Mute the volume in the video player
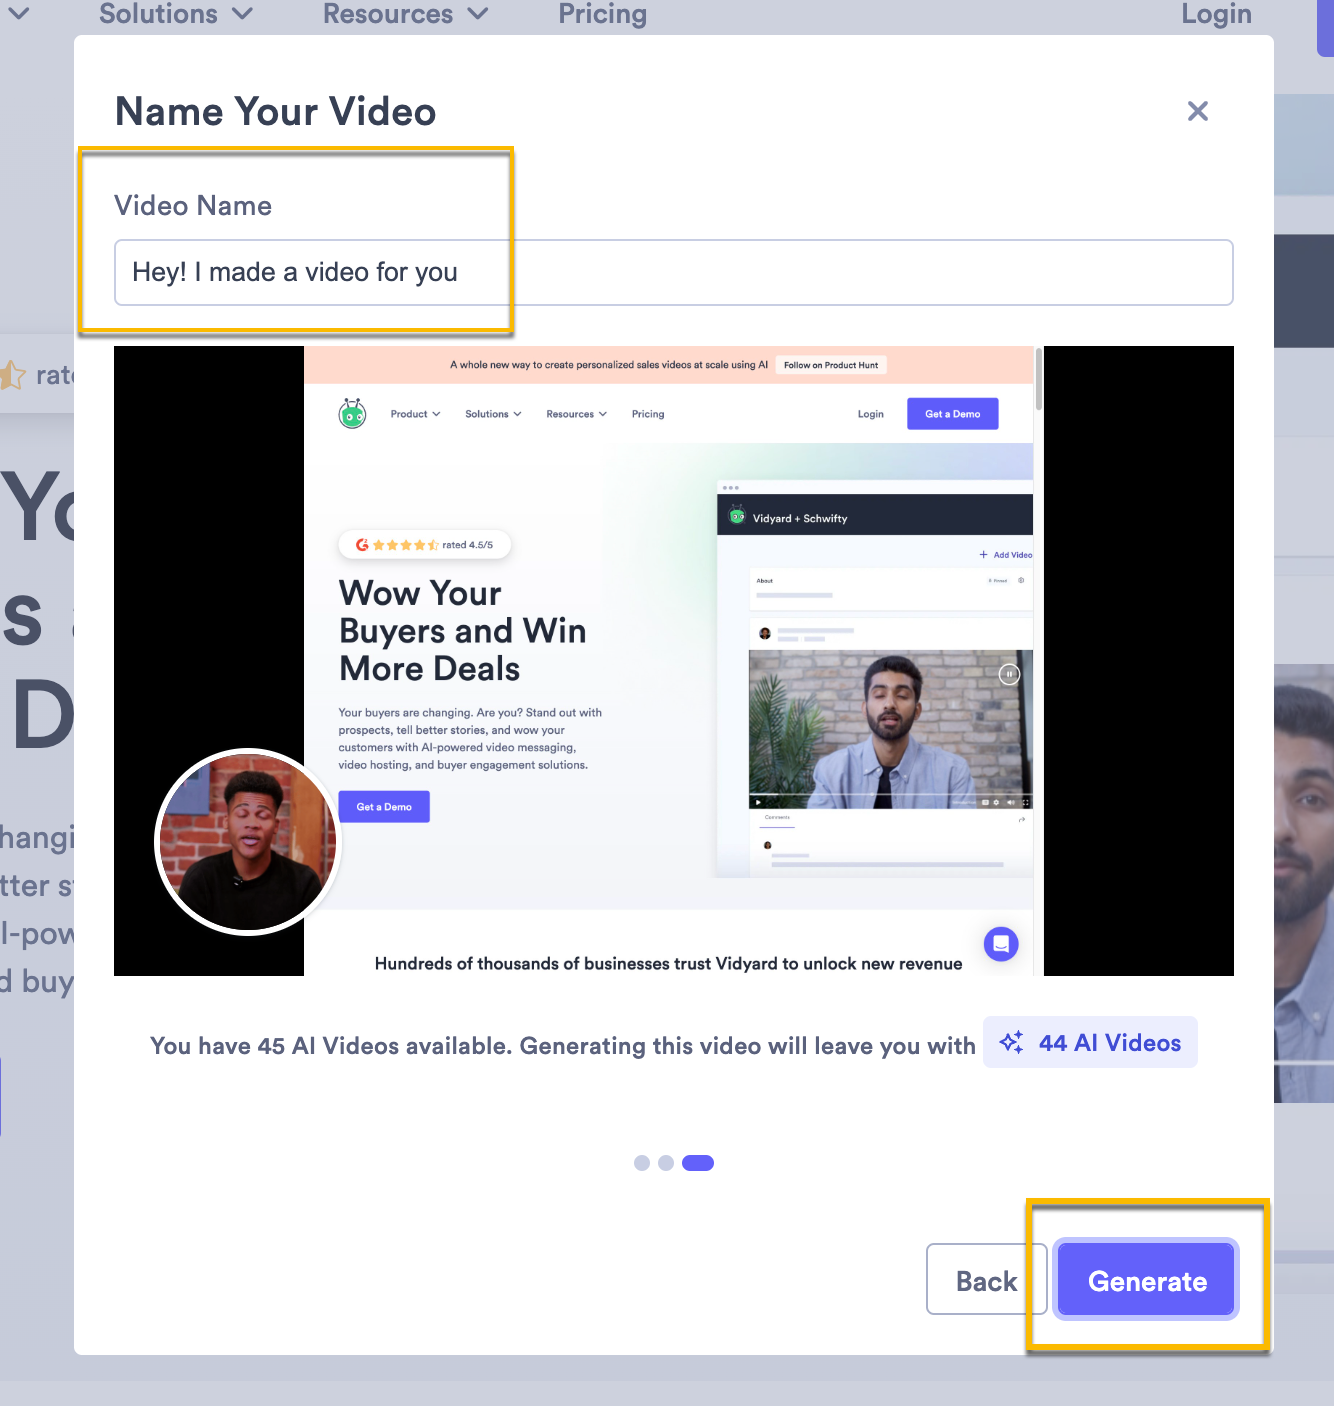 pyautogui.click(x=1010, y=803)
